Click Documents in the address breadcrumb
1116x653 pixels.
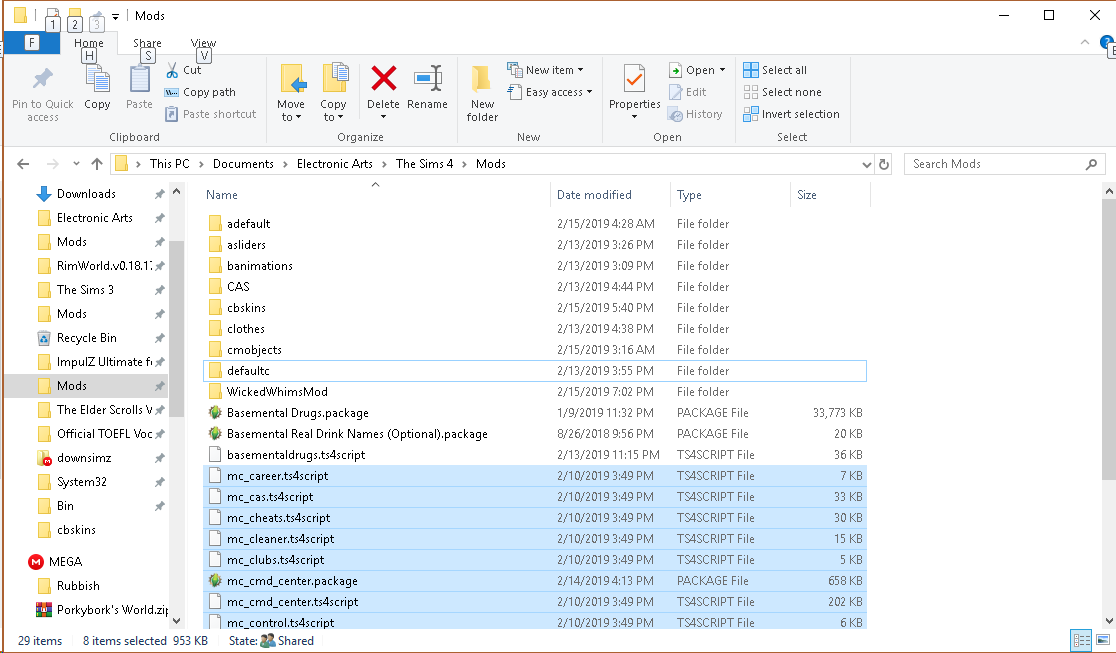click(243, 164)
